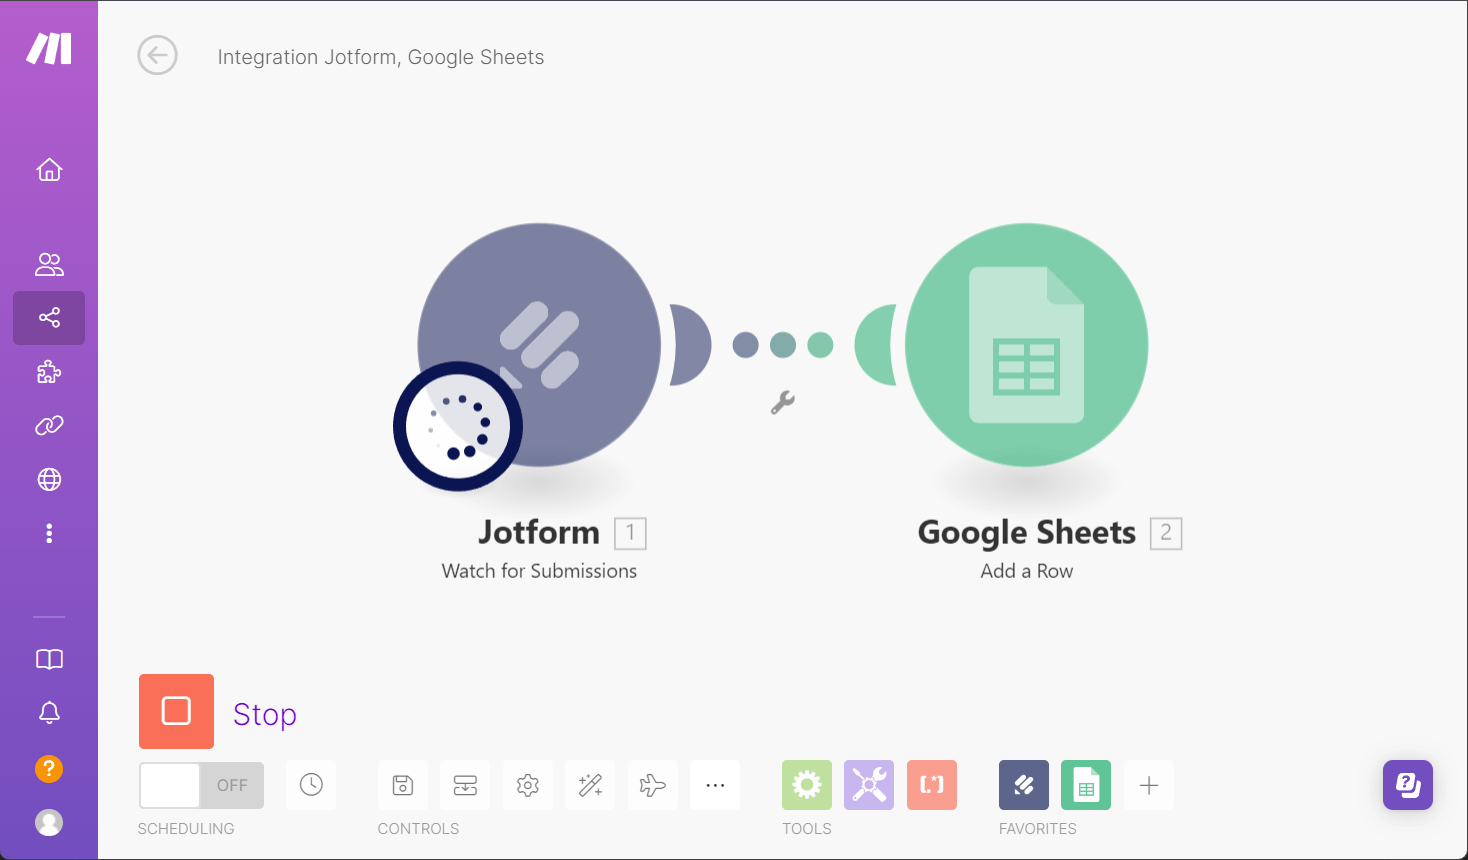Open the More controls ellipsis menu
The image size is (1468, 860).
pos(715,785)
